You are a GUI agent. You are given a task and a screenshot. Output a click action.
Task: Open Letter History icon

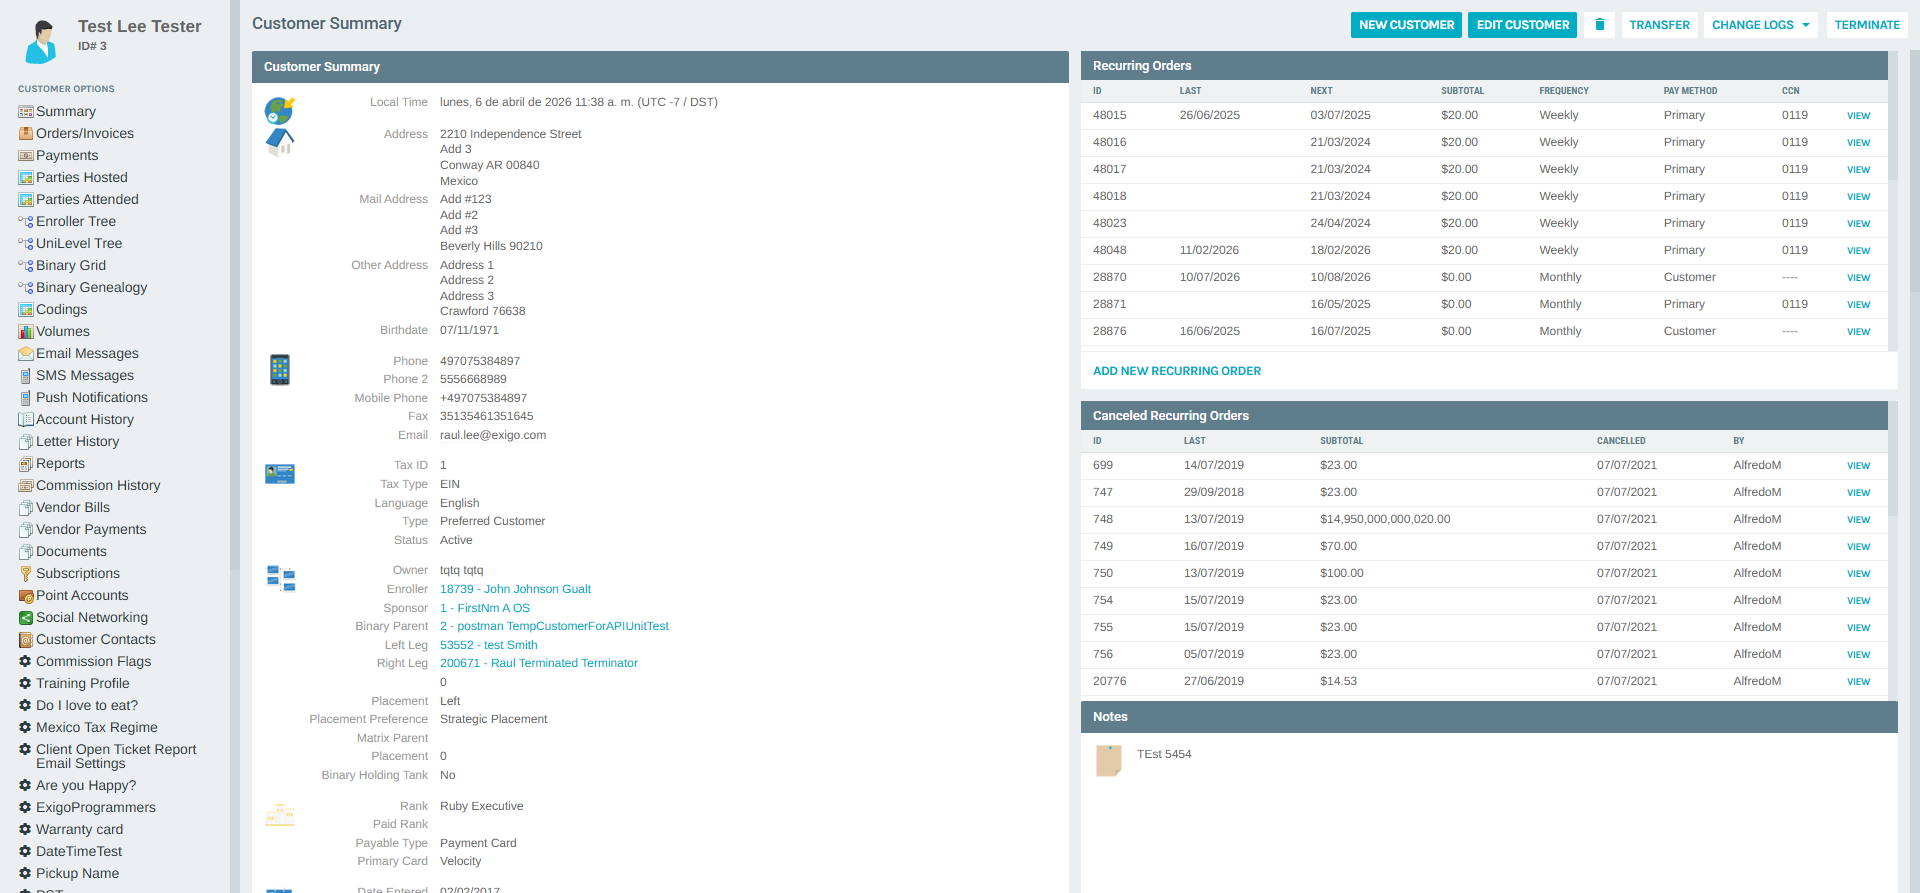point(26,442)
